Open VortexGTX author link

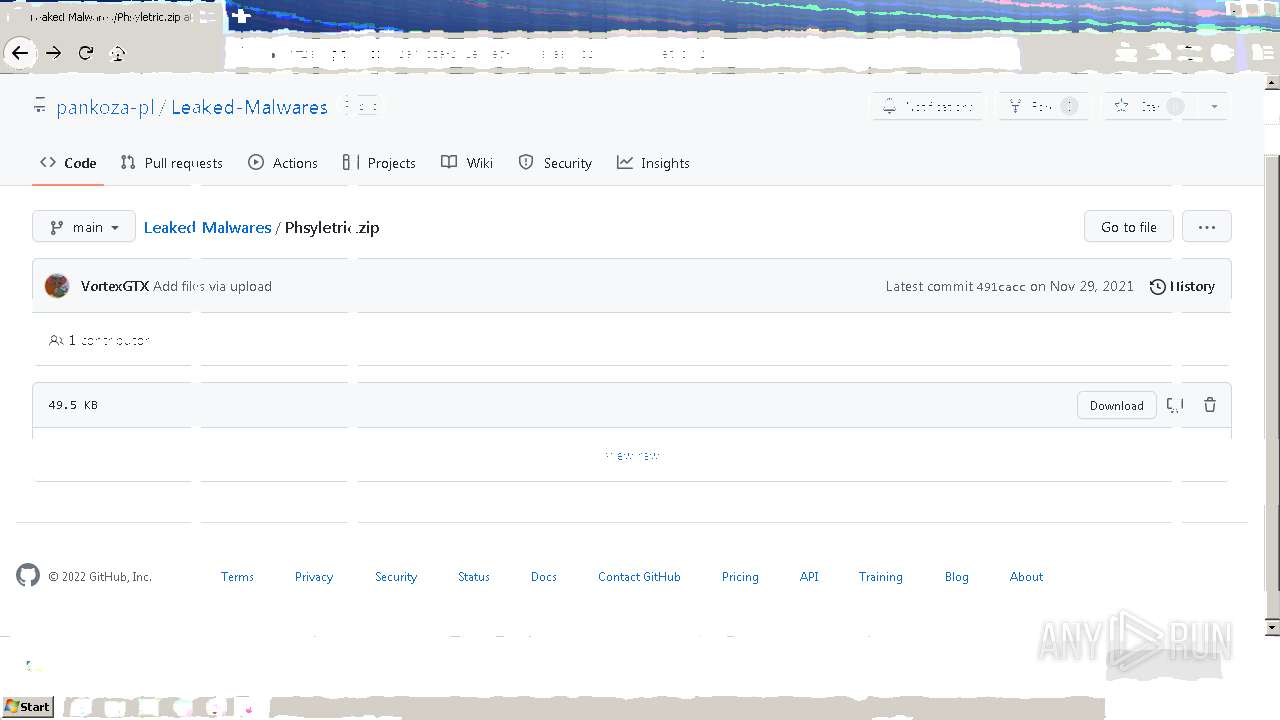(x=115, y=286)
